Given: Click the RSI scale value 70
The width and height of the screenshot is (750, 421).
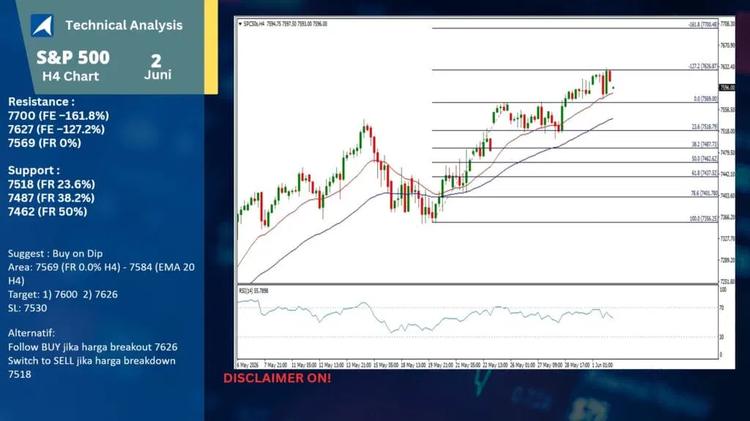Looking at the screenshot, I should click(x=722, y=308).
